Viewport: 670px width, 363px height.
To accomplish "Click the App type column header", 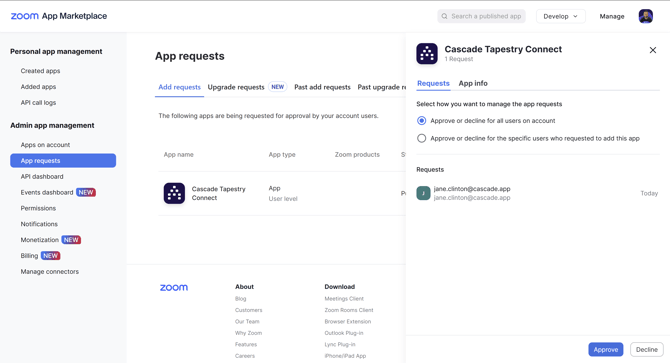I will [282, 155].
